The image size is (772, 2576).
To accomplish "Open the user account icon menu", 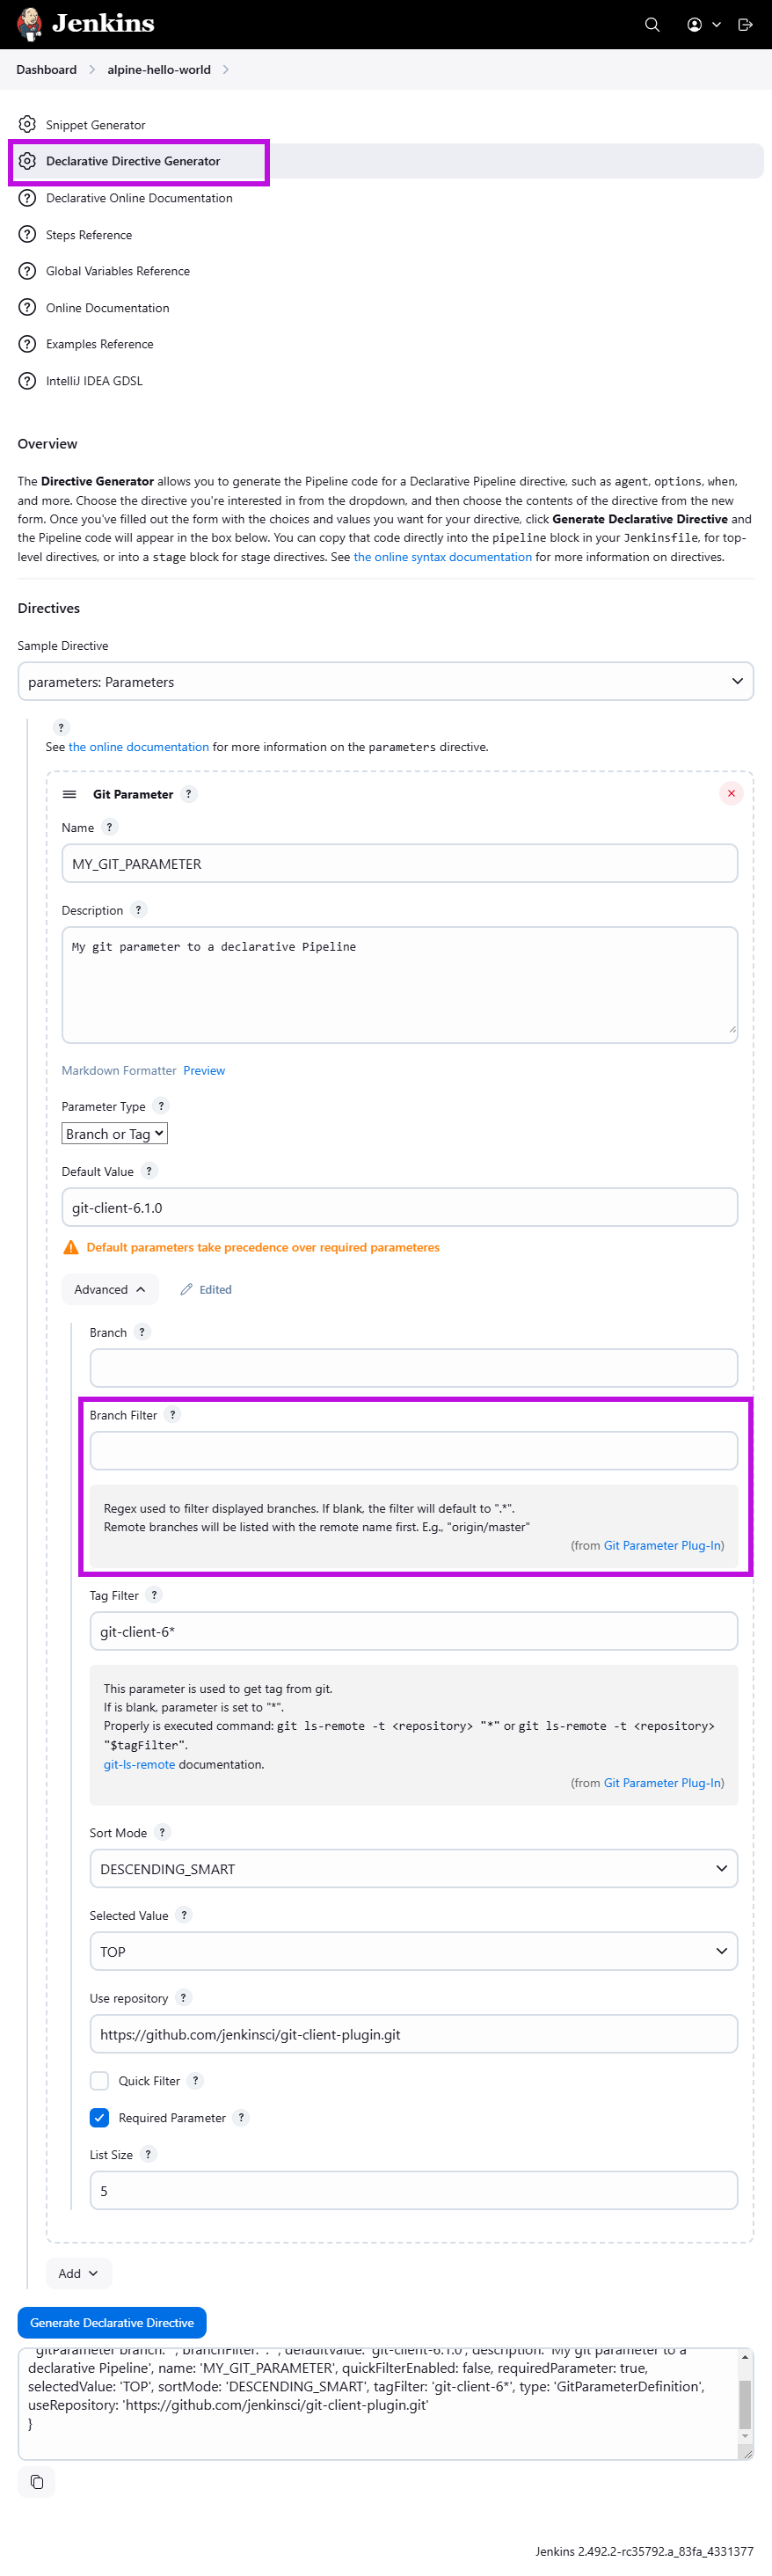I will (x=703, y=25).
